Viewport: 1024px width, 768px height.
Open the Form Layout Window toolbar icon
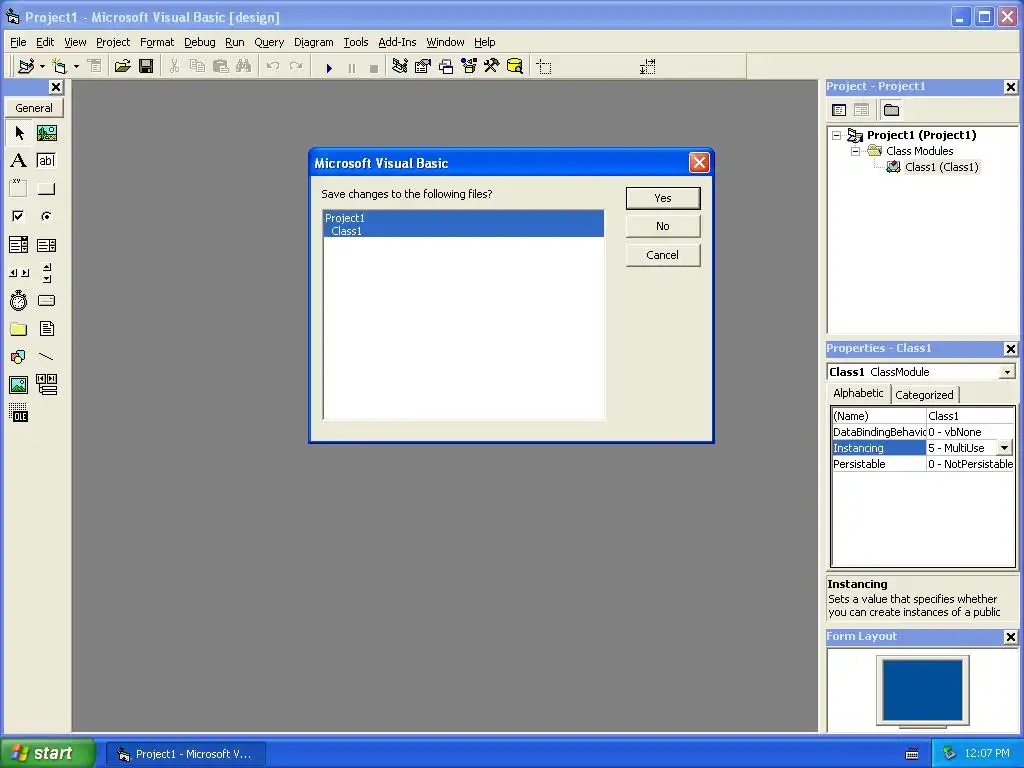446,66
